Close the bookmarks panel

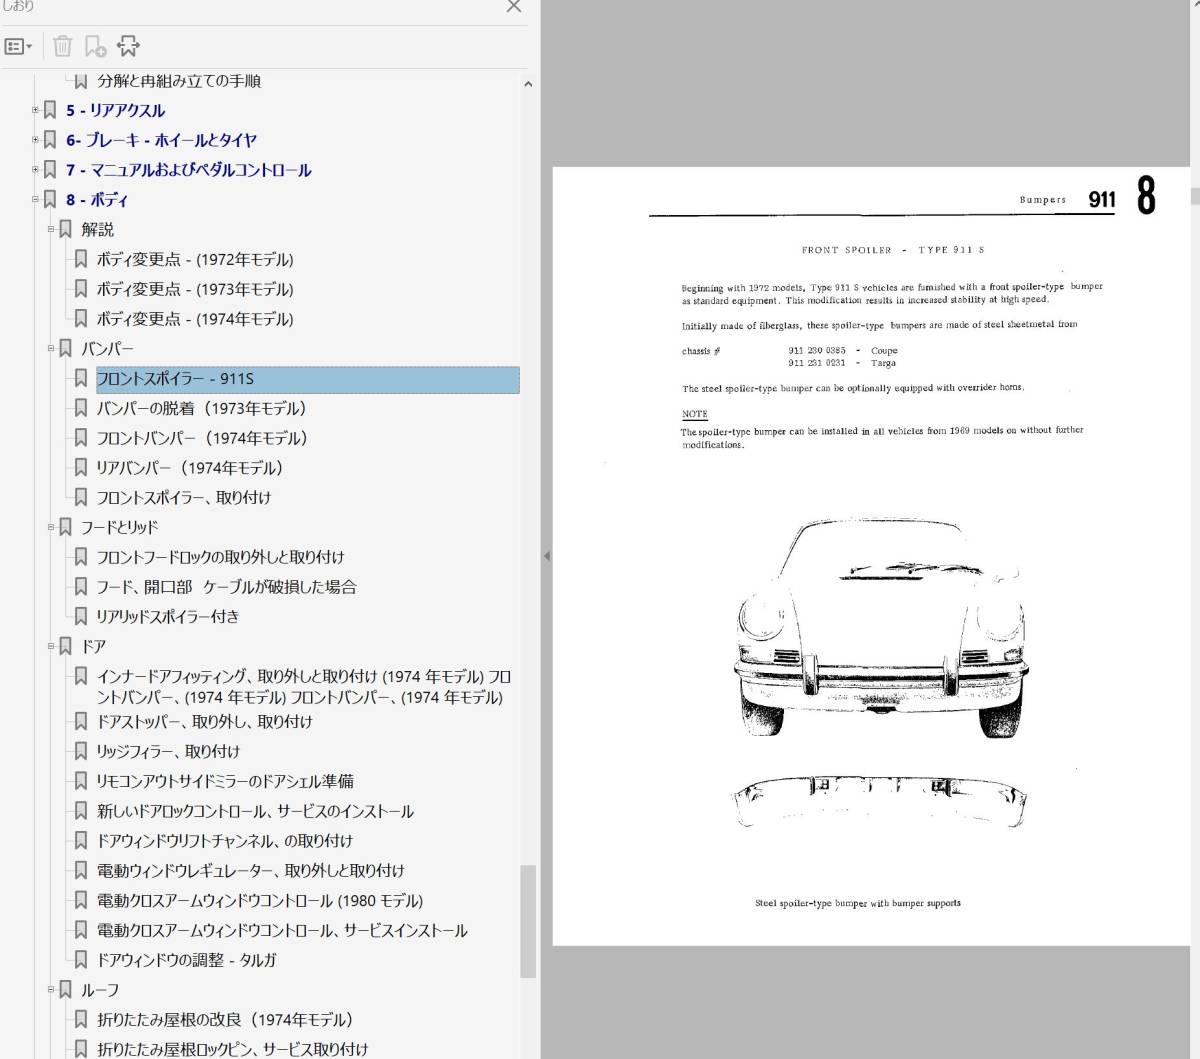[x=513, y=6]
